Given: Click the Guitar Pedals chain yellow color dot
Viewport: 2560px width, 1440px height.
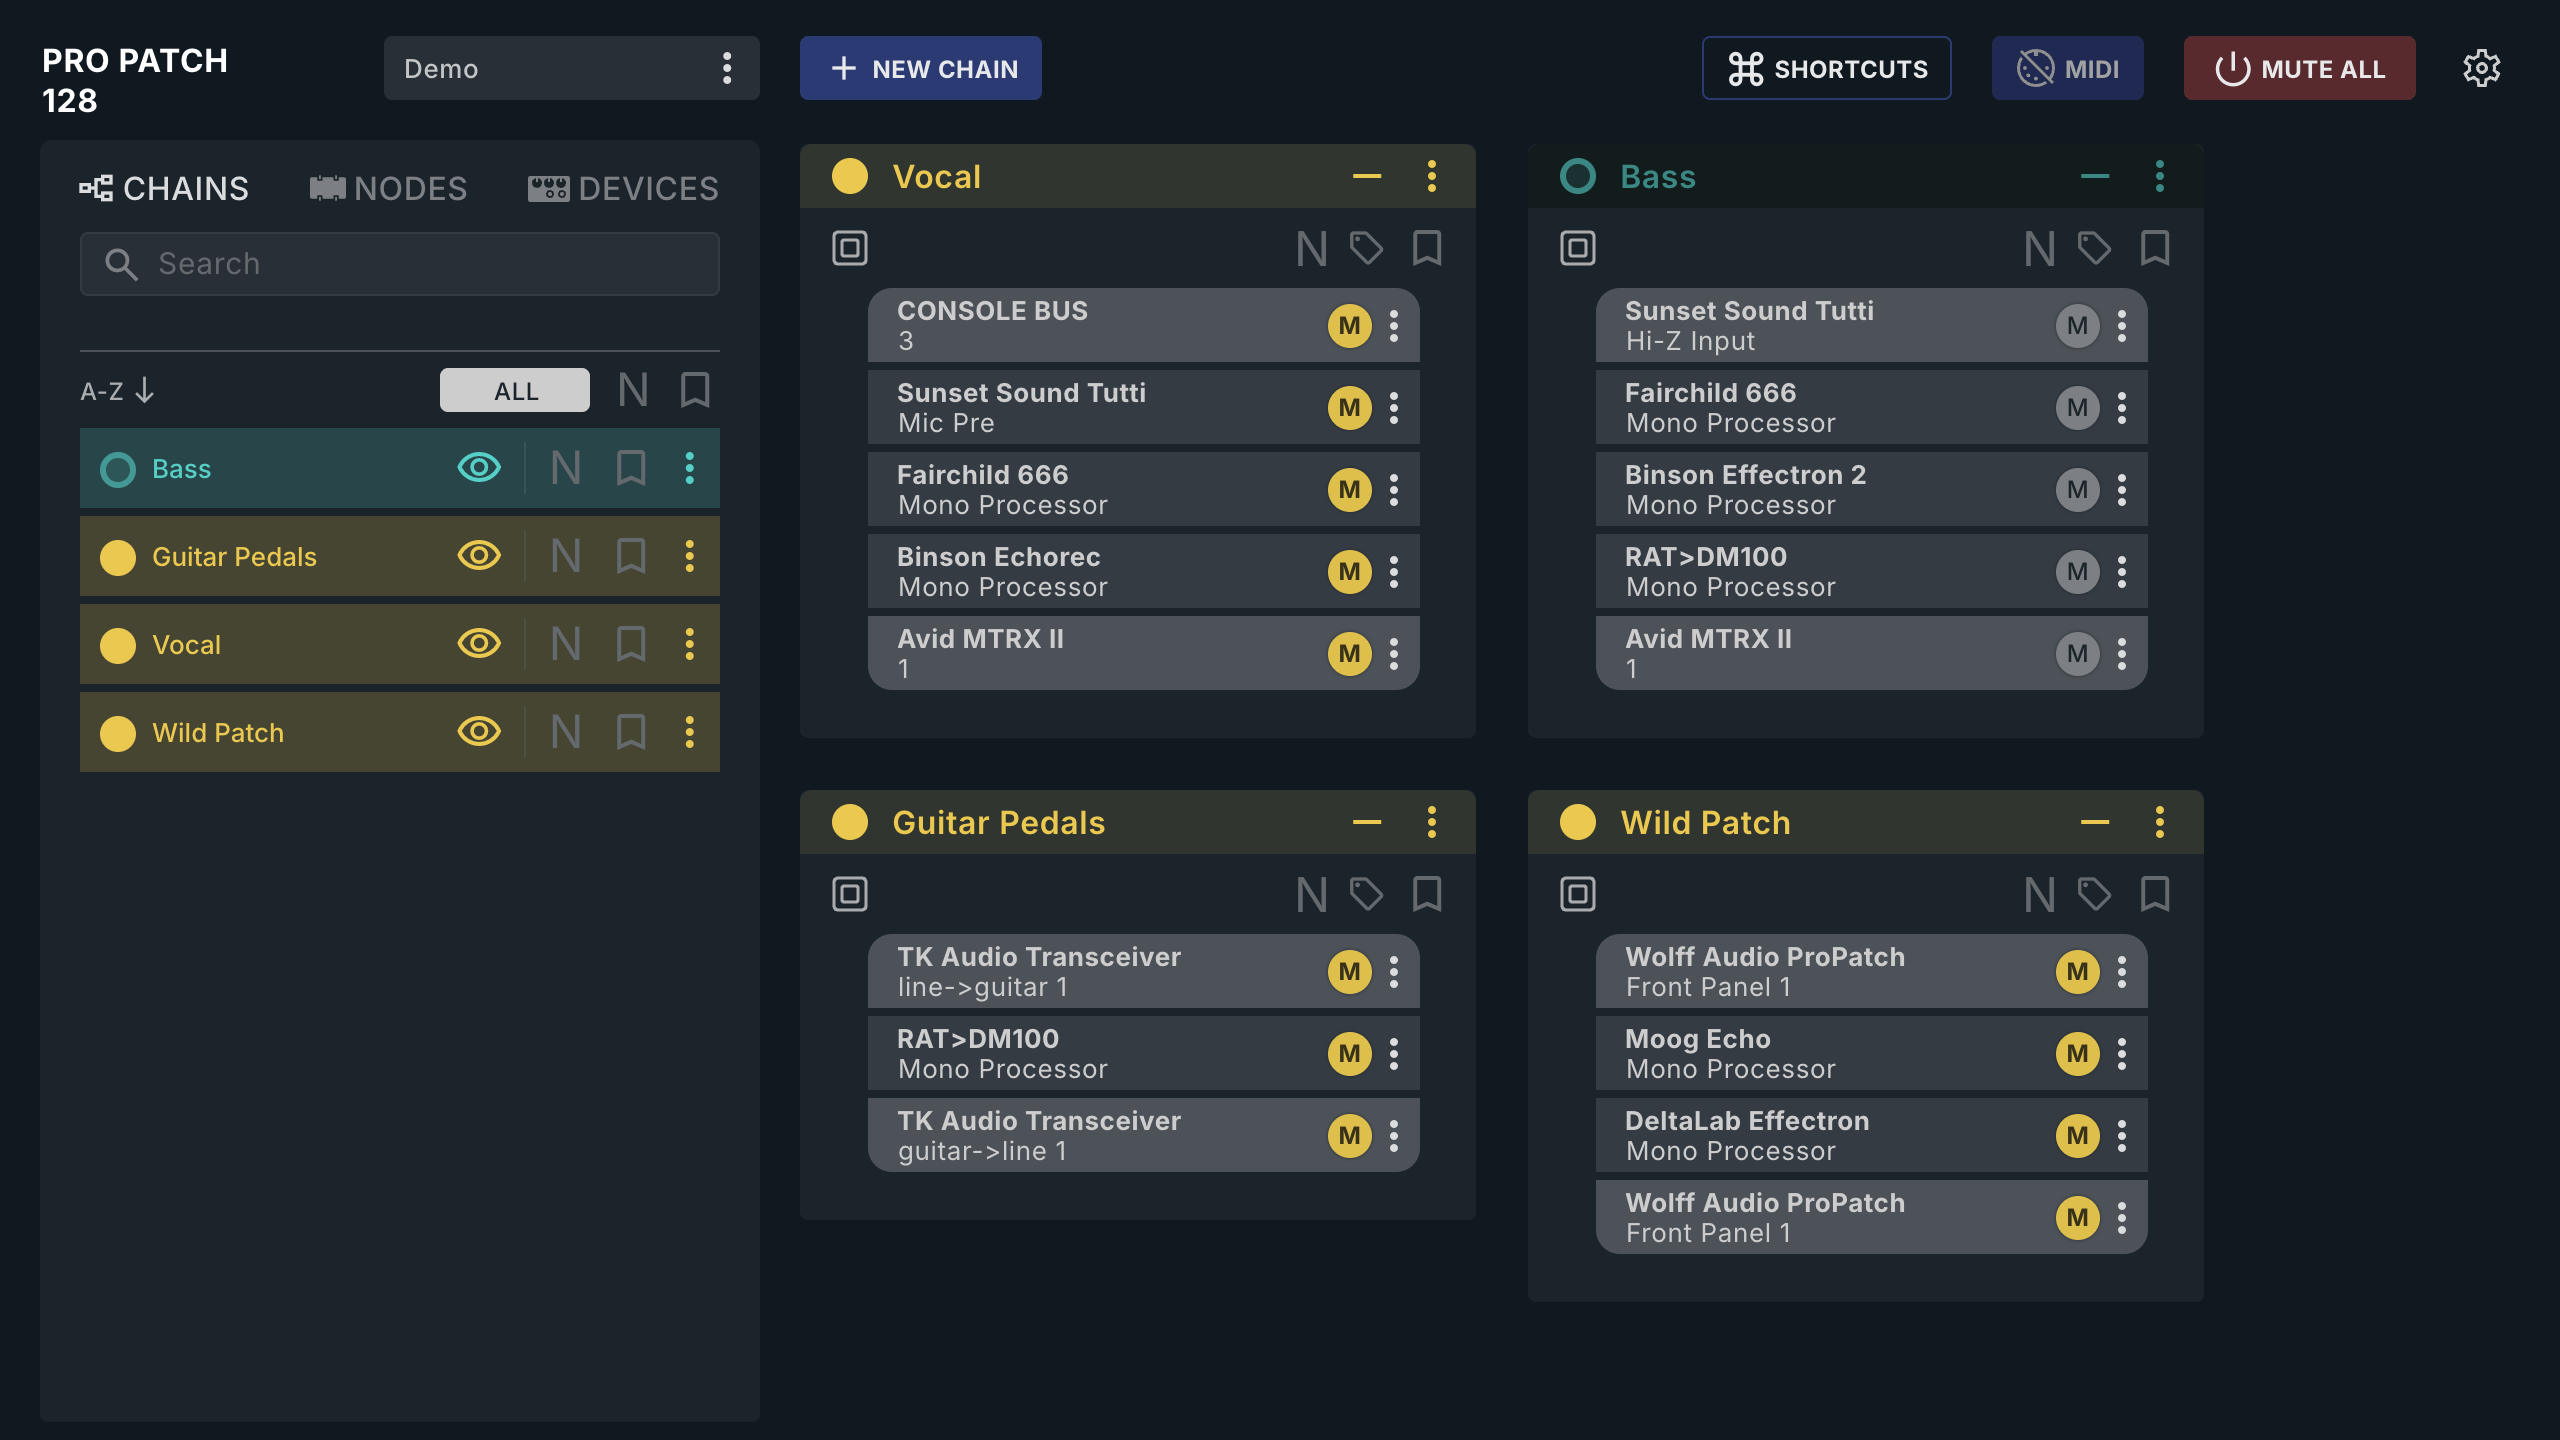Looking at the screenshot, I should (850, 822).
